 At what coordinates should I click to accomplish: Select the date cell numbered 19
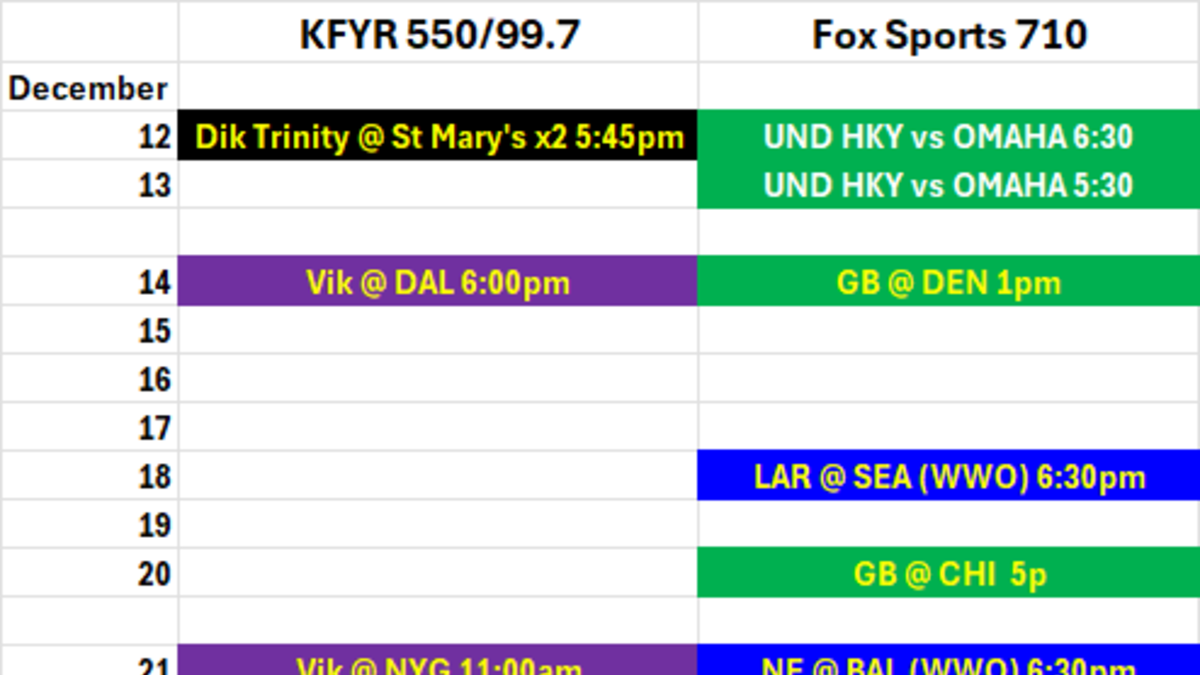(x=89, y=525)
